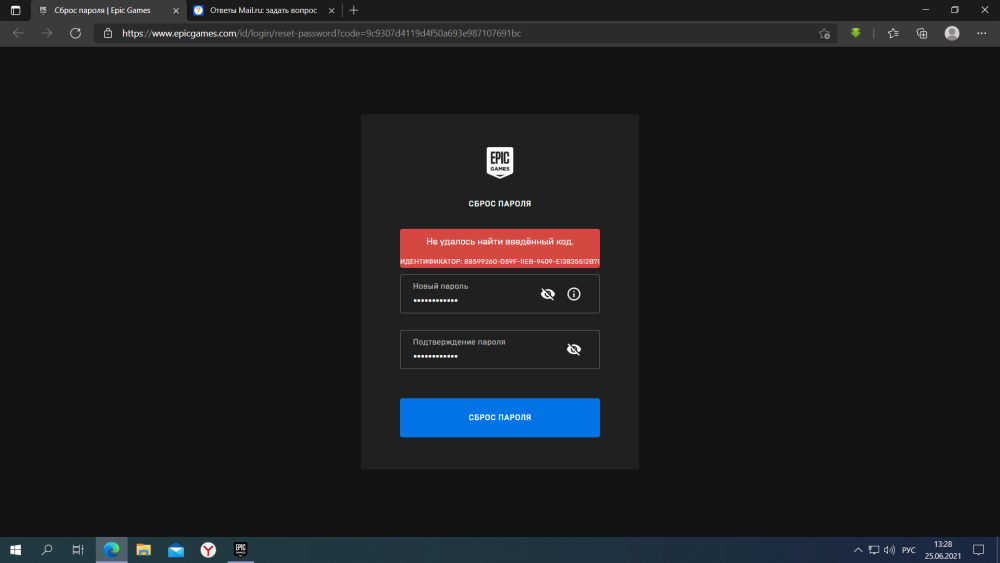The width and height of the screenshot is (1000, 563).
Task: Open the Mail app from the taskbar
Action: tap(176, 550)
